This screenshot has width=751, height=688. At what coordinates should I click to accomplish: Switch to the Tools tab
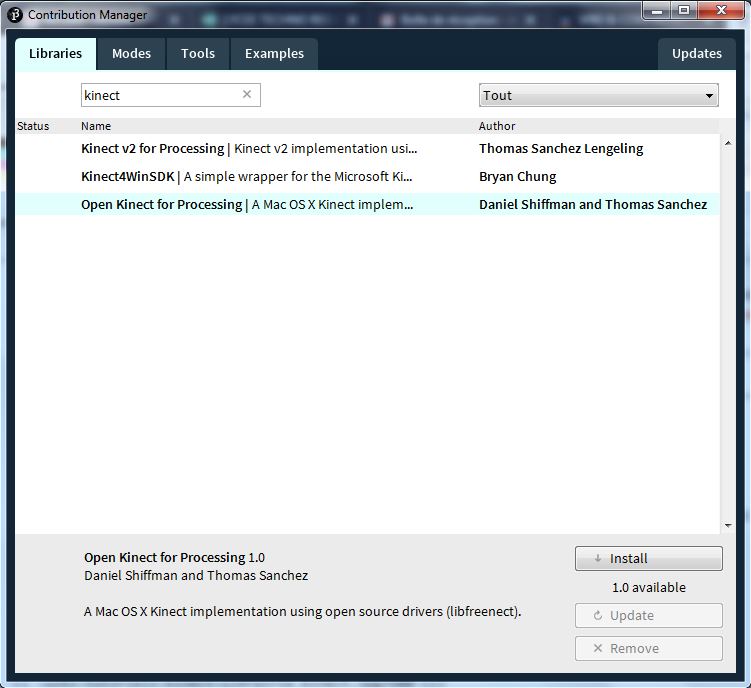click(x=198, y=54)
